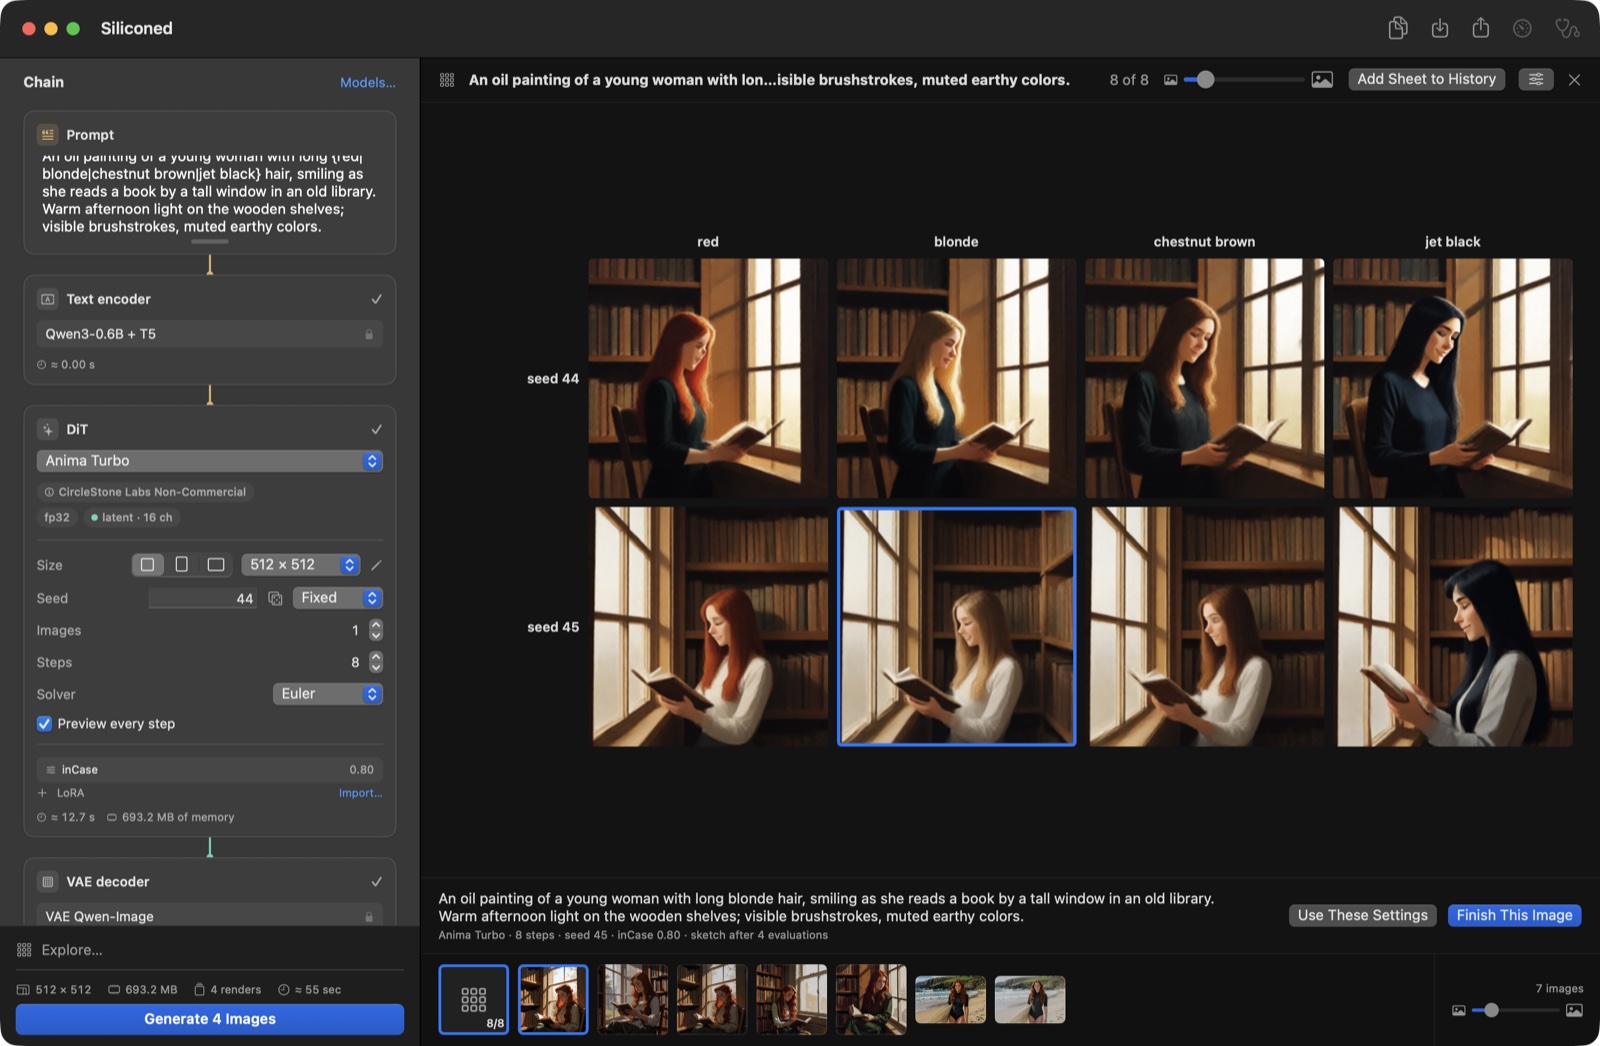This screenshot has height=1046, width=1600.
Task: Click the Steps count stepper
Action: point(376,662)
